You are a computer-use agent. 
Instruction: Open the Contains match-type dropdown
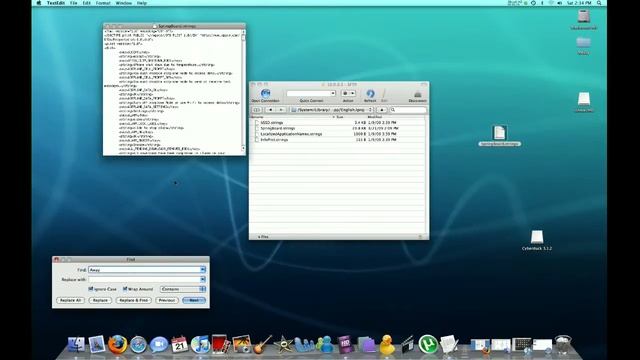183,289
